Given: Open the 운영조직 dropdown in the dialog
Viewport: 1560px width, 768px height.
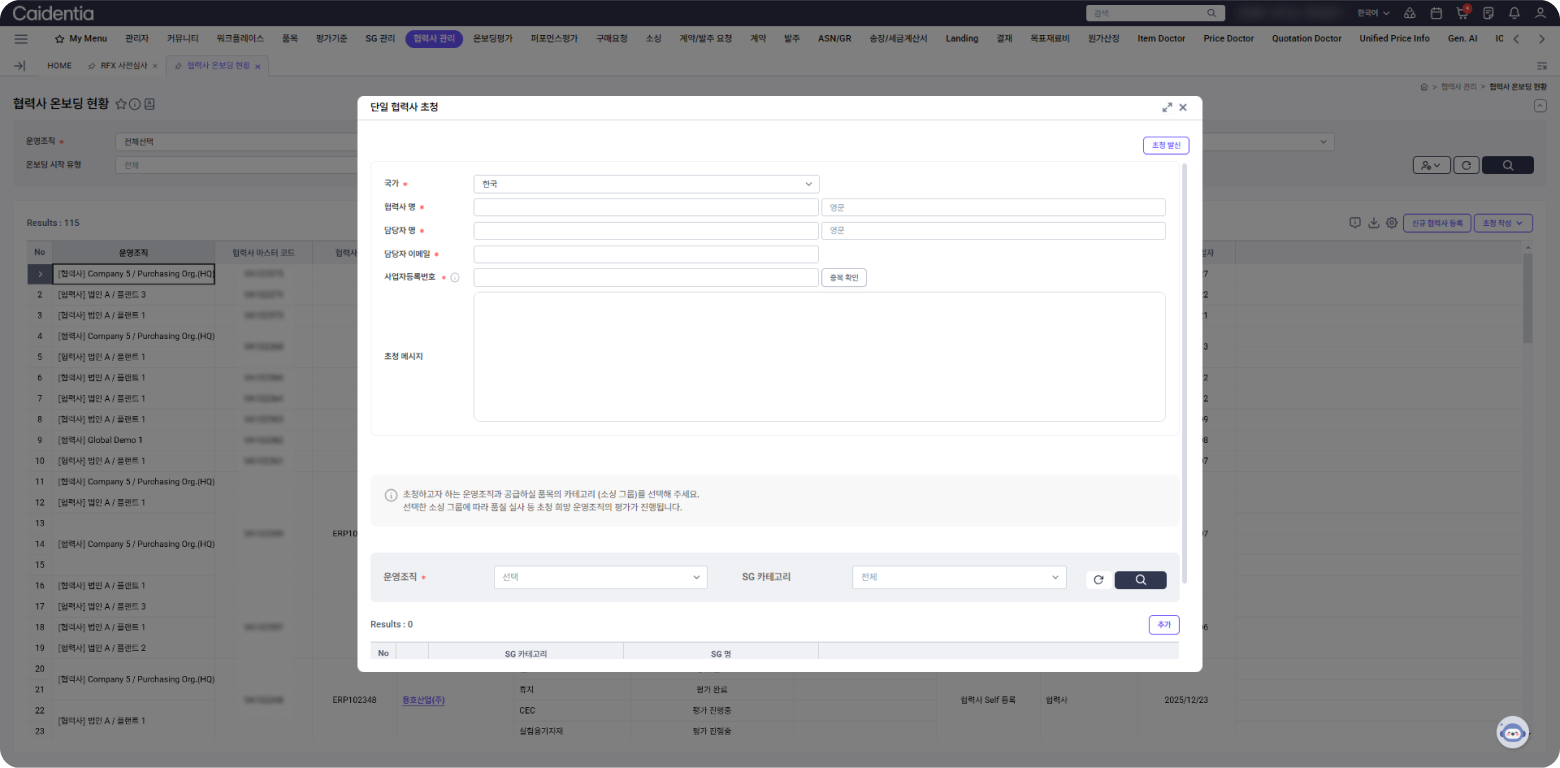Looking at the screenshot, I should pyautogui.click(x=600, y=578).
